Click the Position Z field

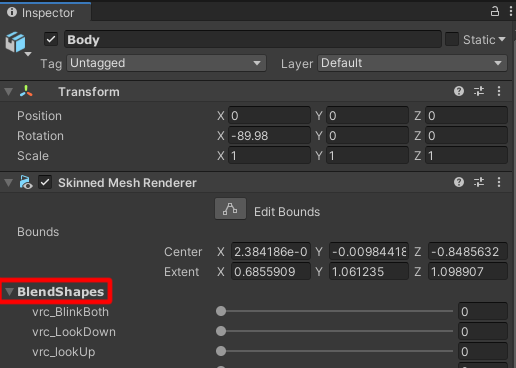pyautogui.click(x=466, y=116)
